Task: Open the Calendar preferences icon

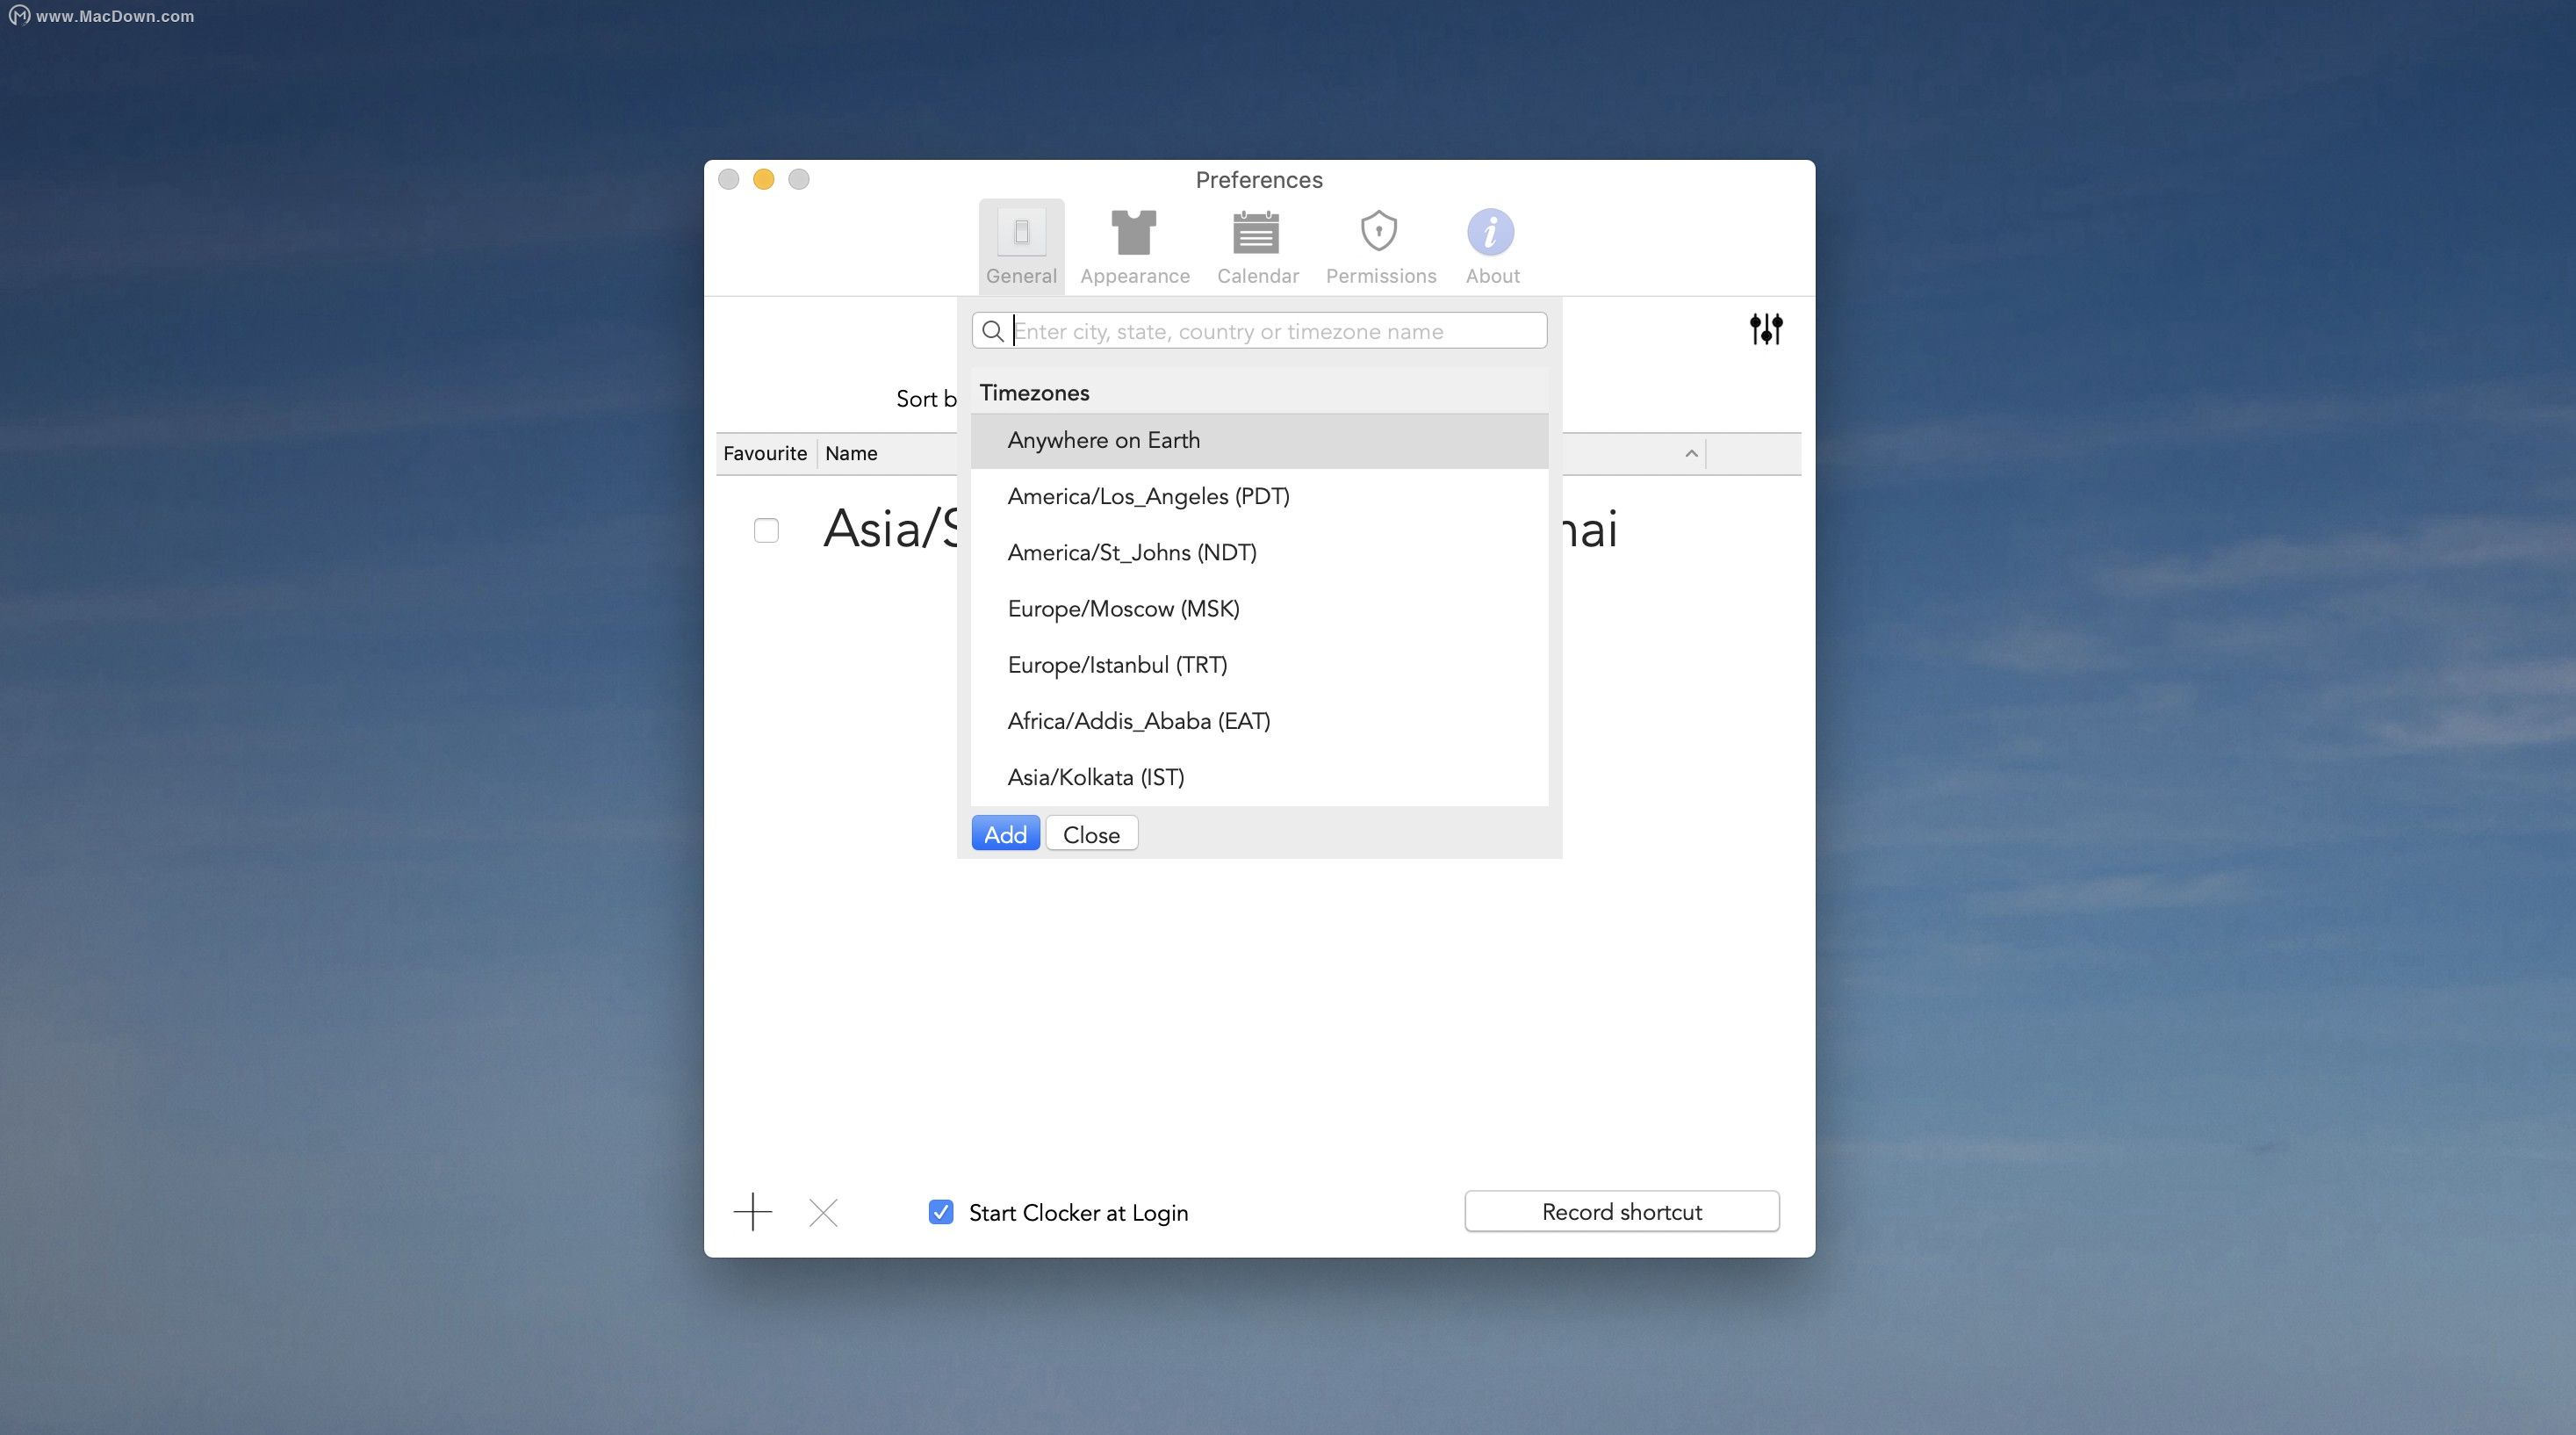Action: pyautogui.click(x=1257, y=245)
